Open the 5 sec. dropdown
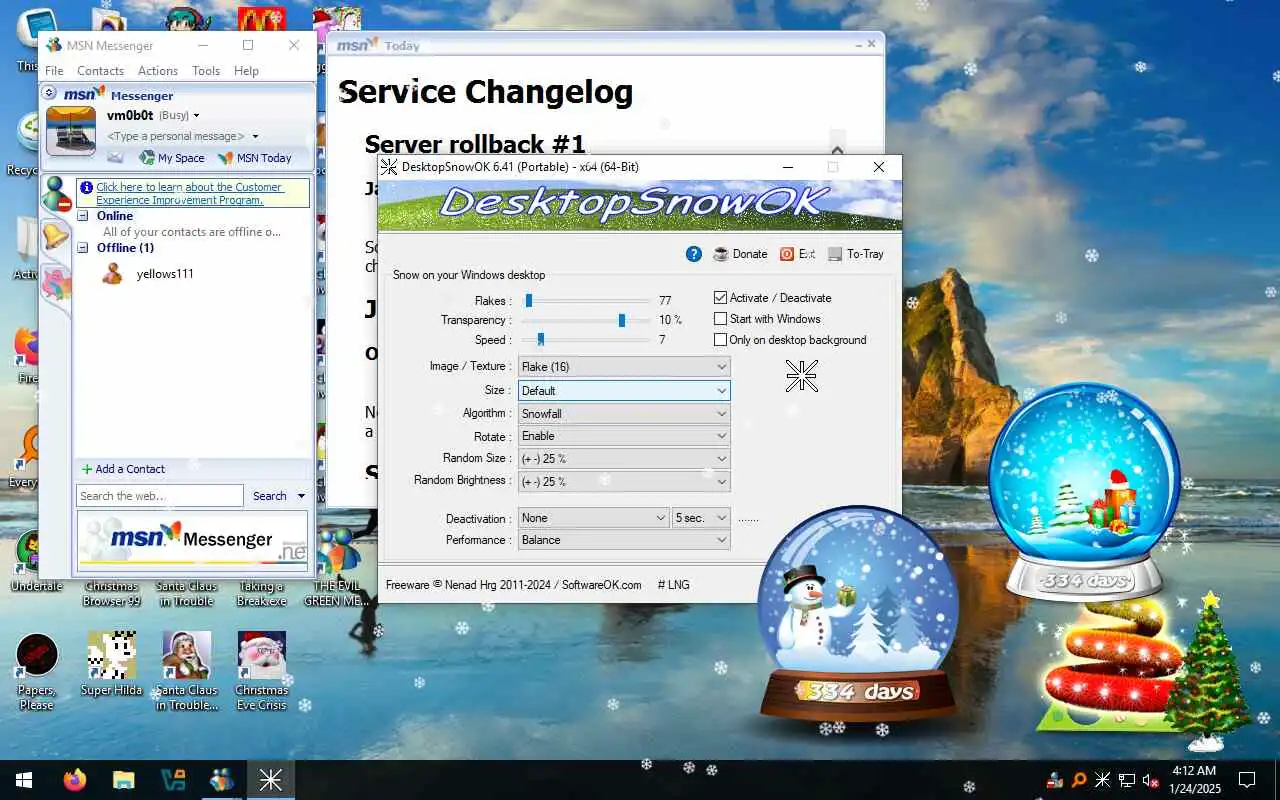Screen dimensions: 1280x800 pos(701,518)
